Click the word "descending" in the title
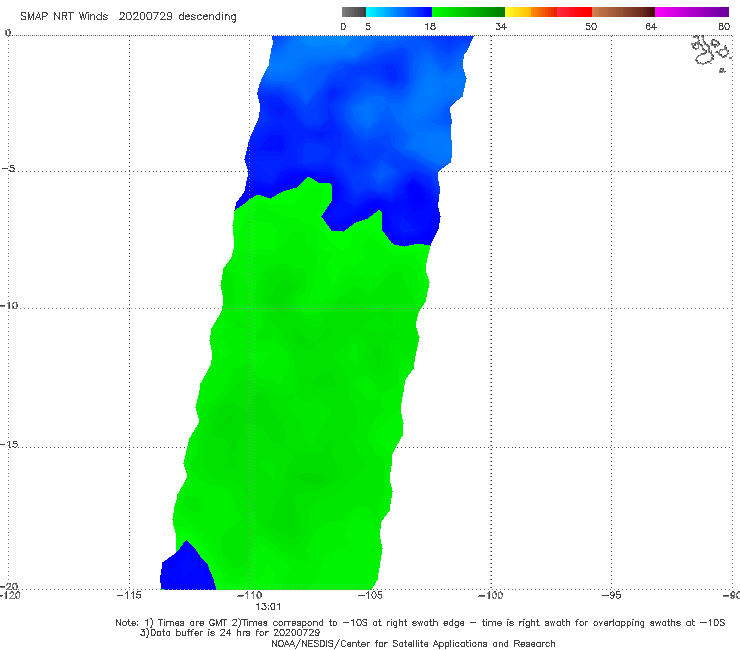Viewport: 740px width, 650px height. [207, 17]
